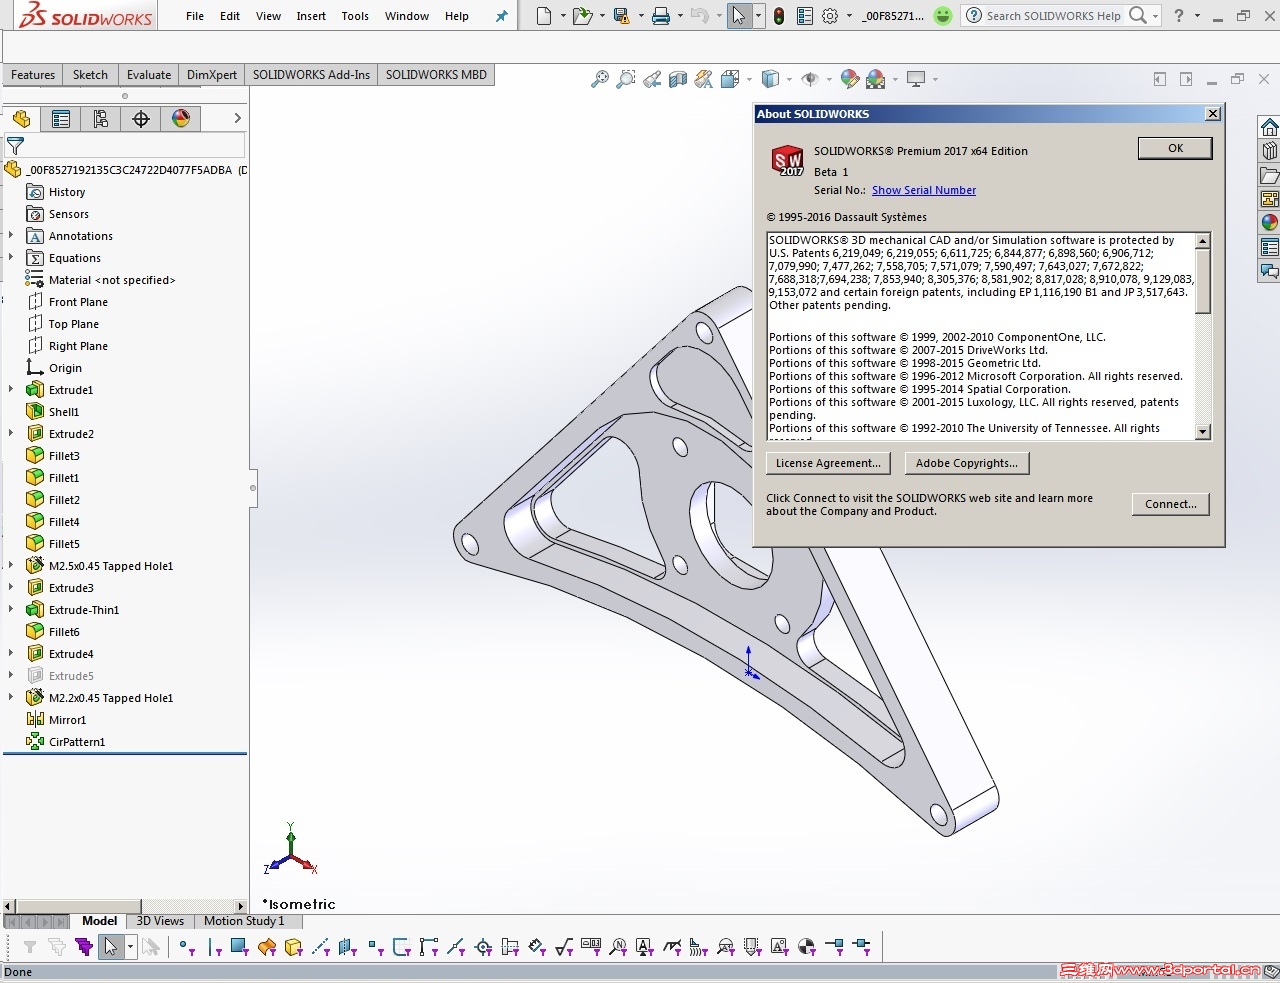The width and height of the screenshot is (1280, 983).
Task: Click the Filter Faces icon in selection filter toolbar
Action: (x=239, y=946)
